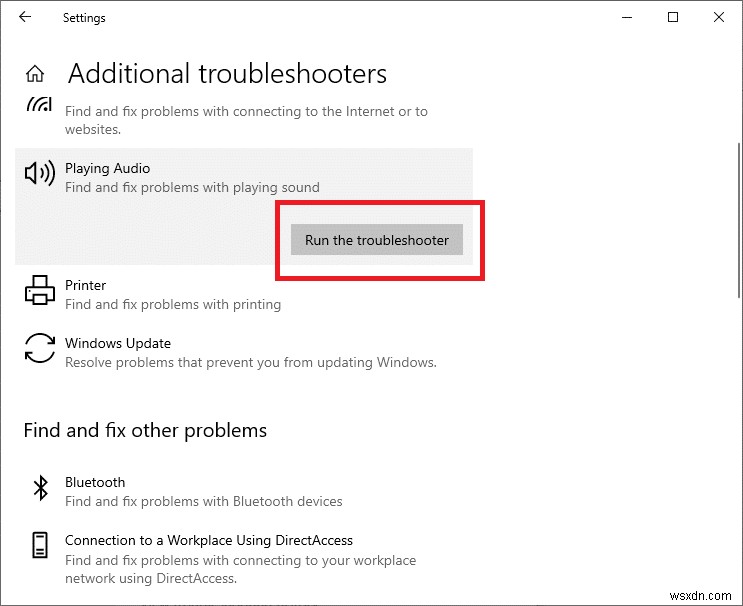This screenshot has width=743, height=606.
Task: Click 'Find and fix problems with Bluetooth devices'
Action: (x=204, y=501)
